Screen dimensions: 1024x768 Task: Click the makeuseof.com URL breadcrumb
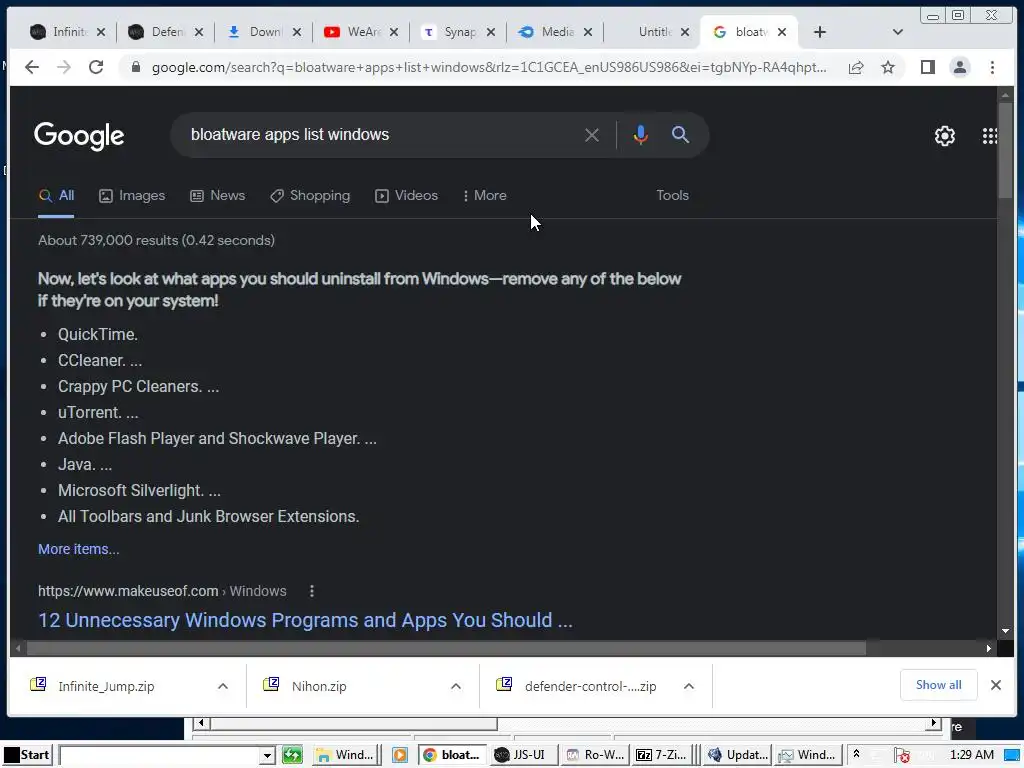[162, 591]
